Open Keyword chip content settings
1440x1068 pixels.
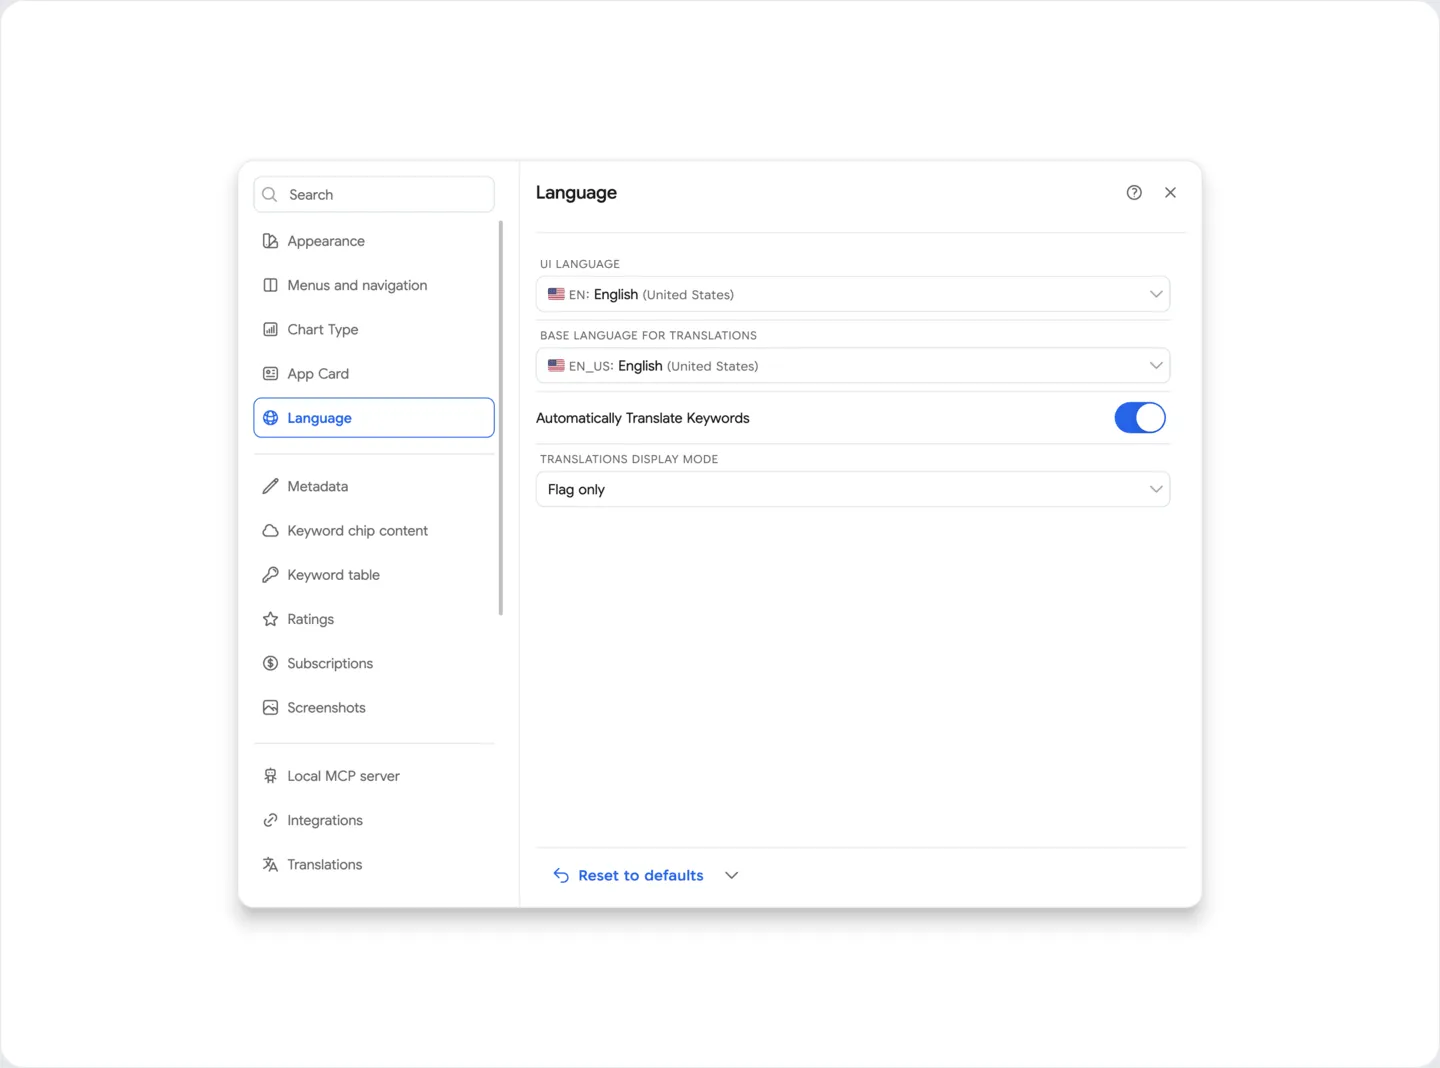(x=374, y=531)
